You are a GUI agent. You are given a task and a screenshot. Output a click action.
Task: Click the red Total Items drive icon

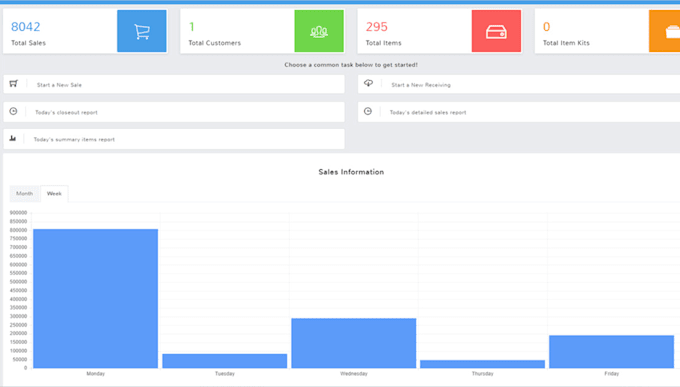coord(496,31)
